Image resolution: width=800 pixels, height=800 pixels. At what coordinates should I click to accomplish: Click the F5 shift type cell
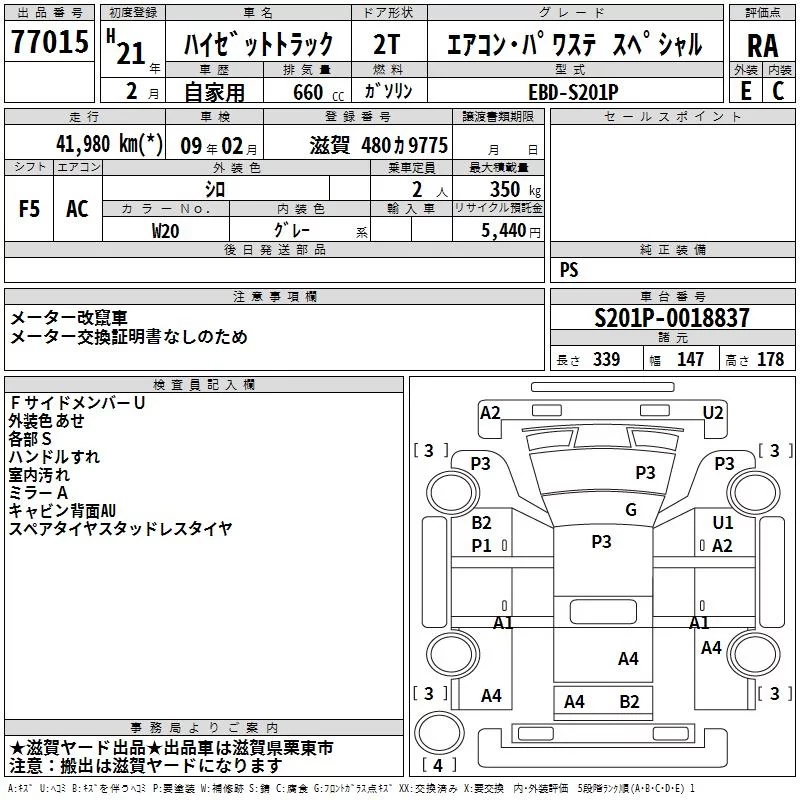tap(30, 208)
